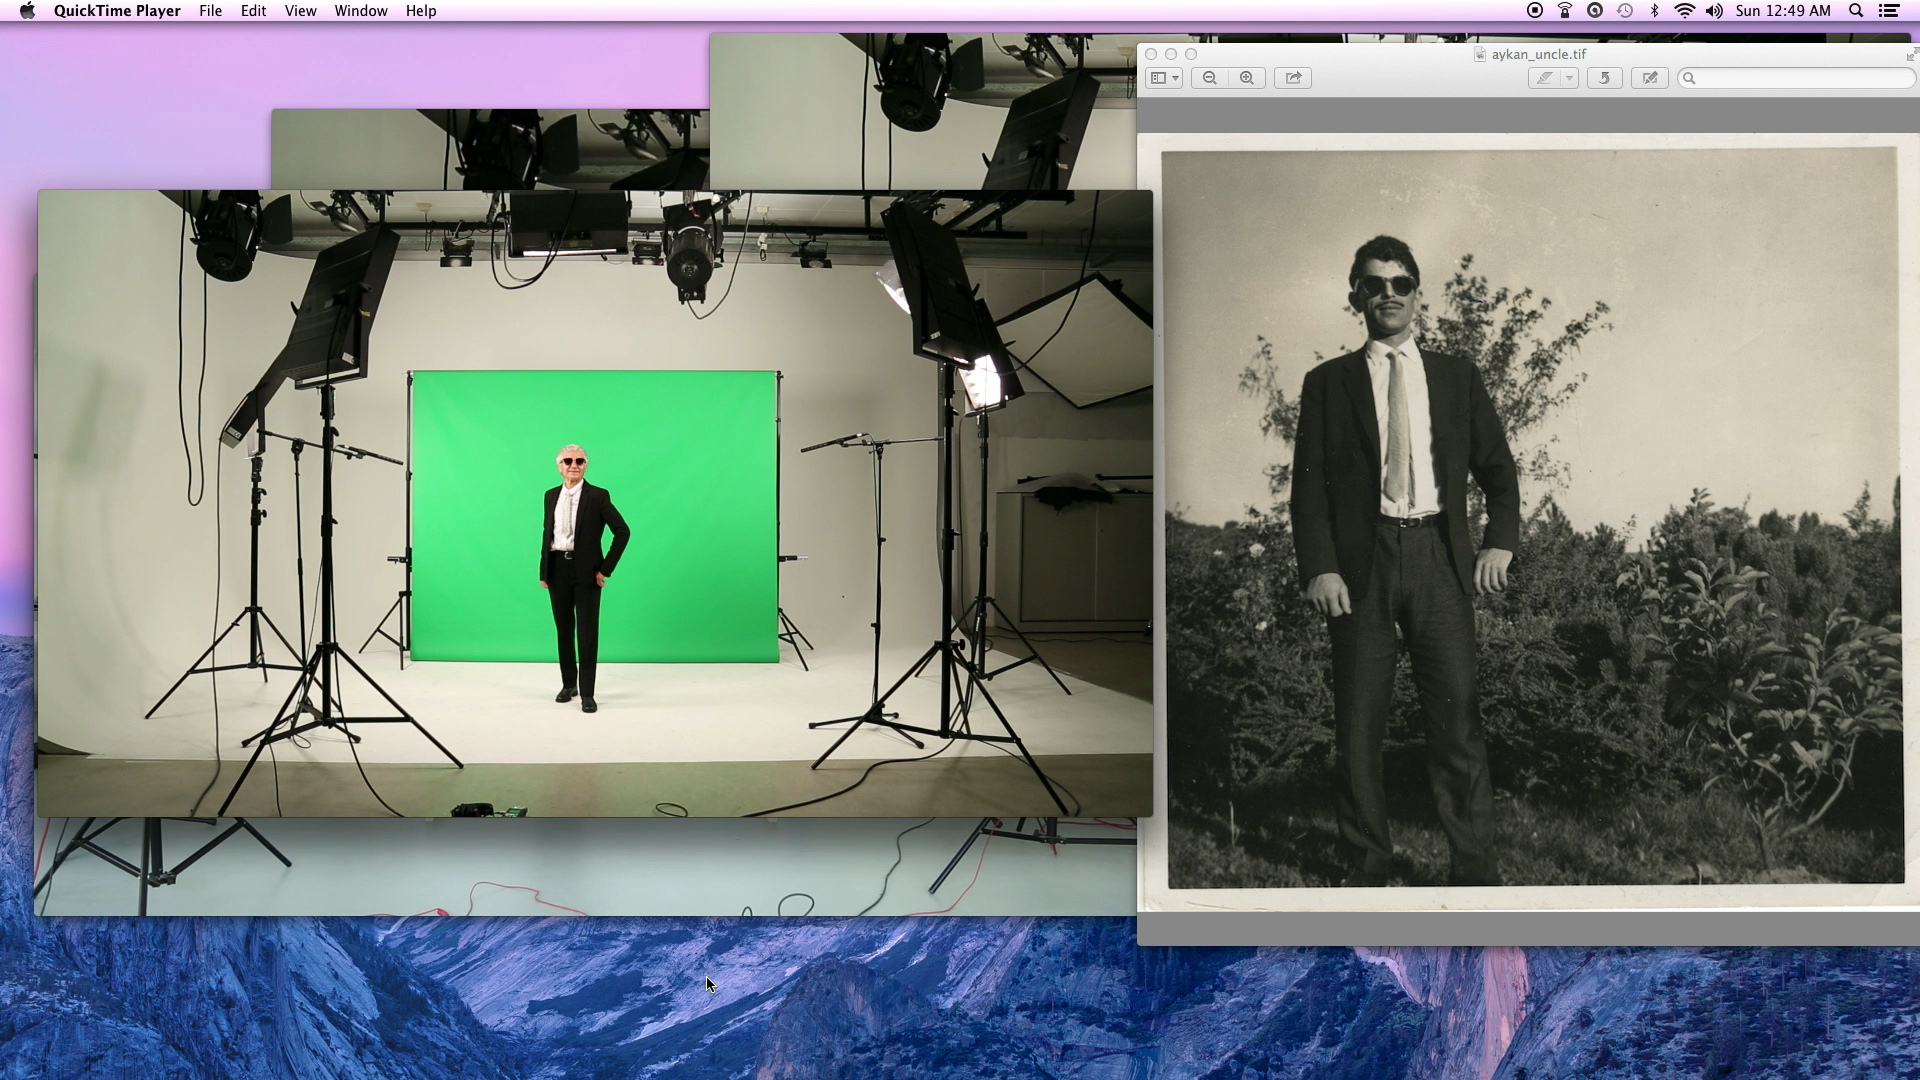The width and height of the screenshot is (1920, 1080).
Task: Show the Preview edit markup toolbar
Action: (x=1650, y=78)
